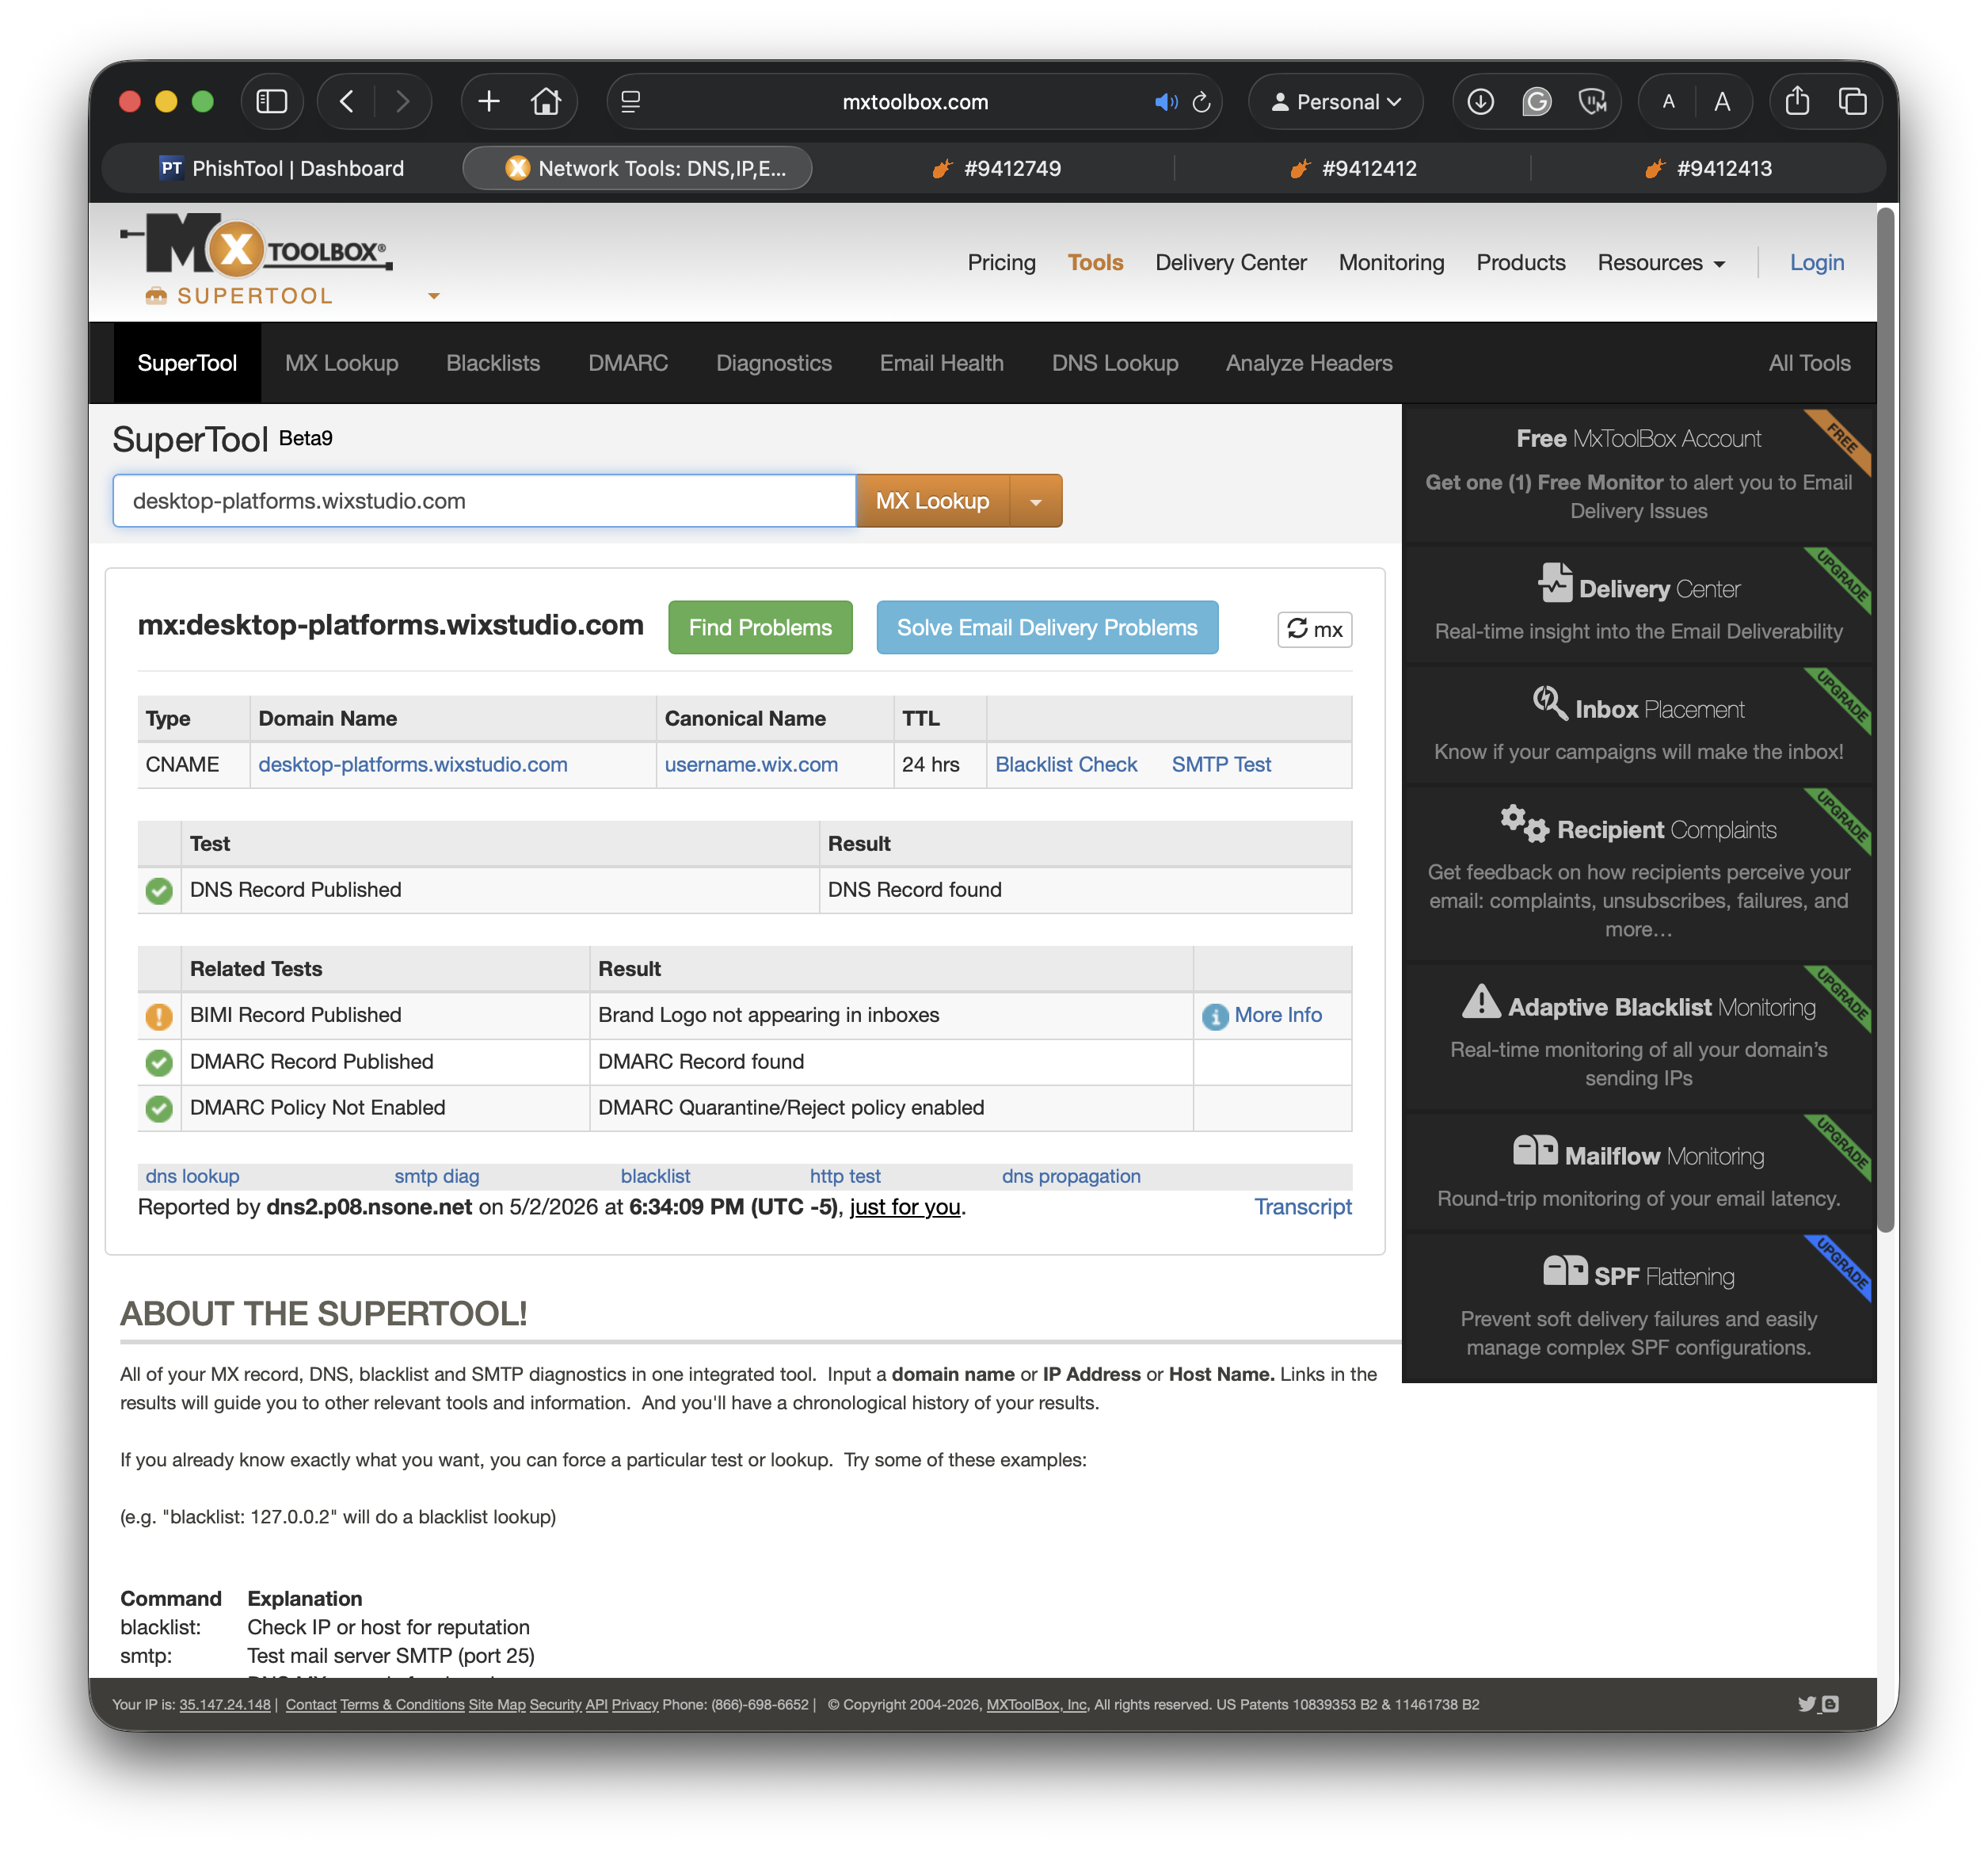This screenshot has width=1988, height=1849.
Task: Switch to the #9412749 tab
Action: (997, 169)
